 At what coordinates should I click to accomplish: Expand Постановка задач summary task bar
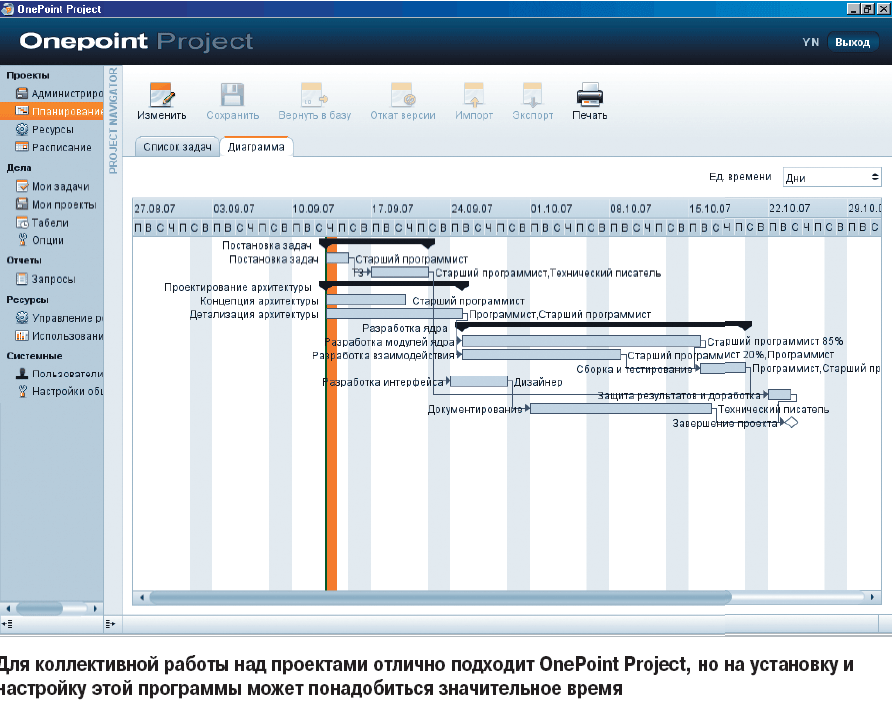(x=376, y=243)
